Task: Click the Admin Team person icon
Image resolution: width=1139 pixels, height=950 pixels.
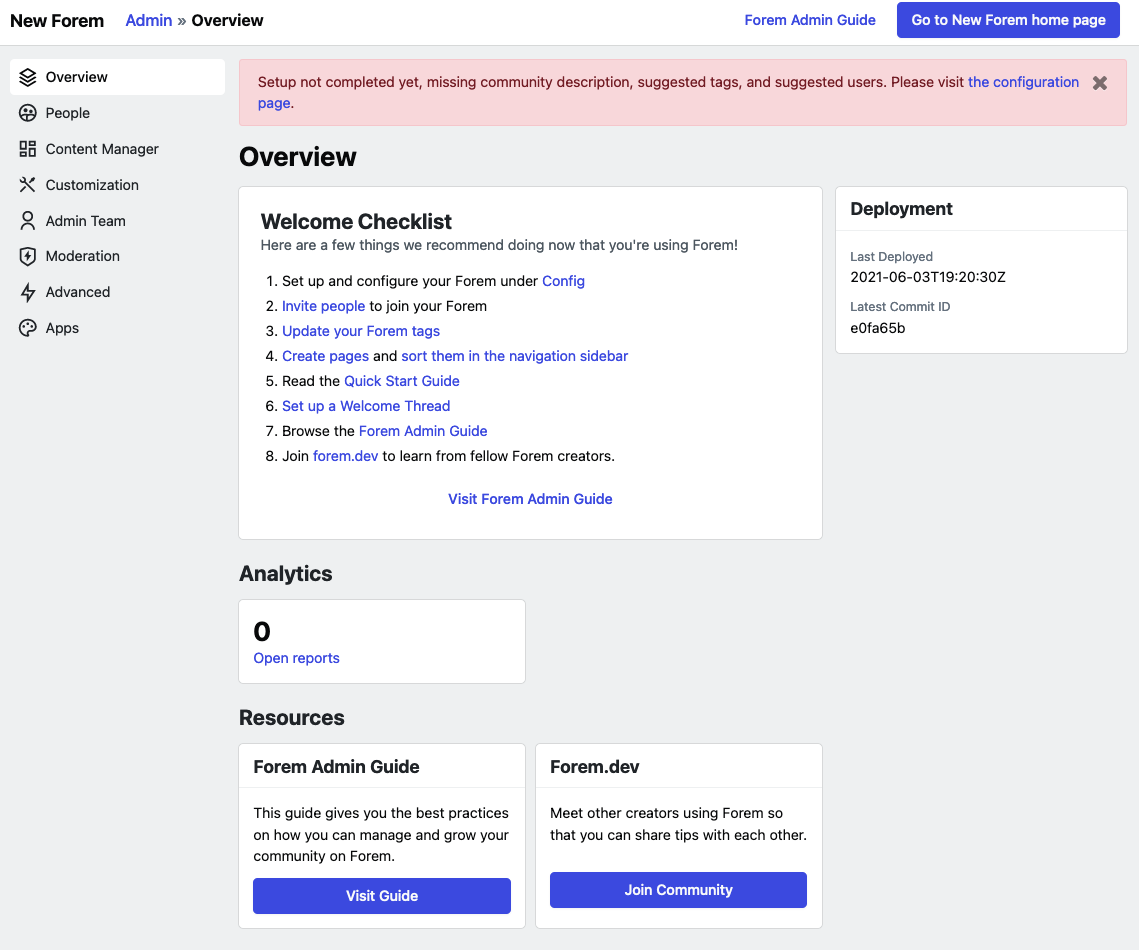Action: [28, 221]
